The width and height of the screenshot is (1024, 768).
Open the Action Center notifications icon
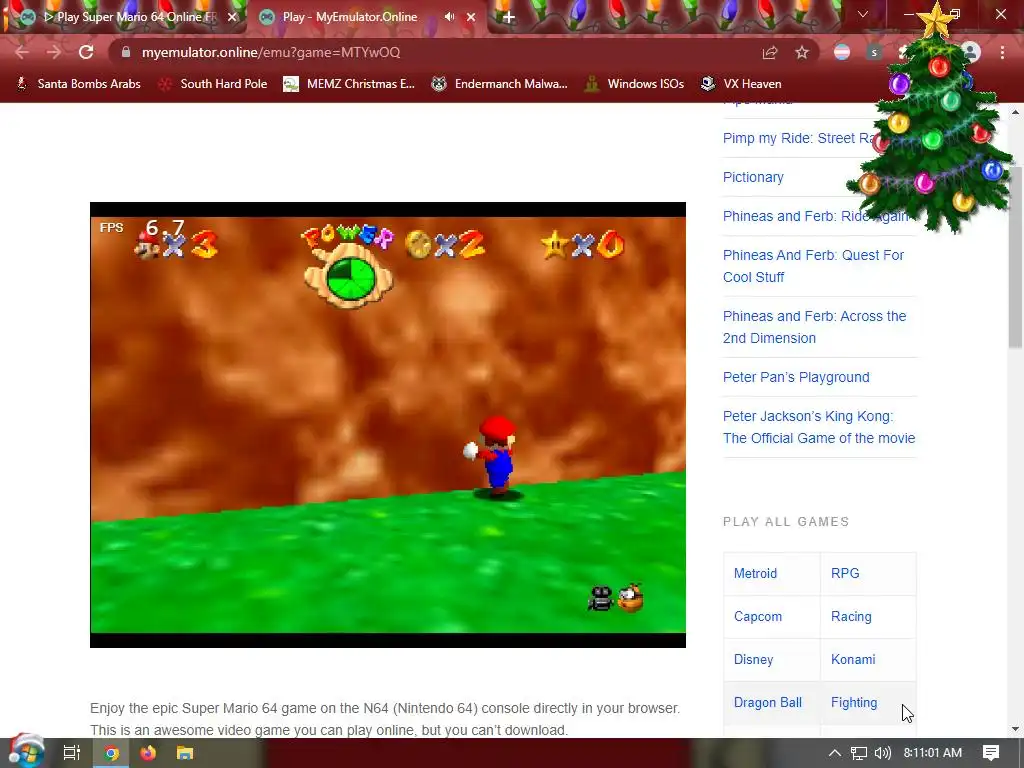(991, 753)
